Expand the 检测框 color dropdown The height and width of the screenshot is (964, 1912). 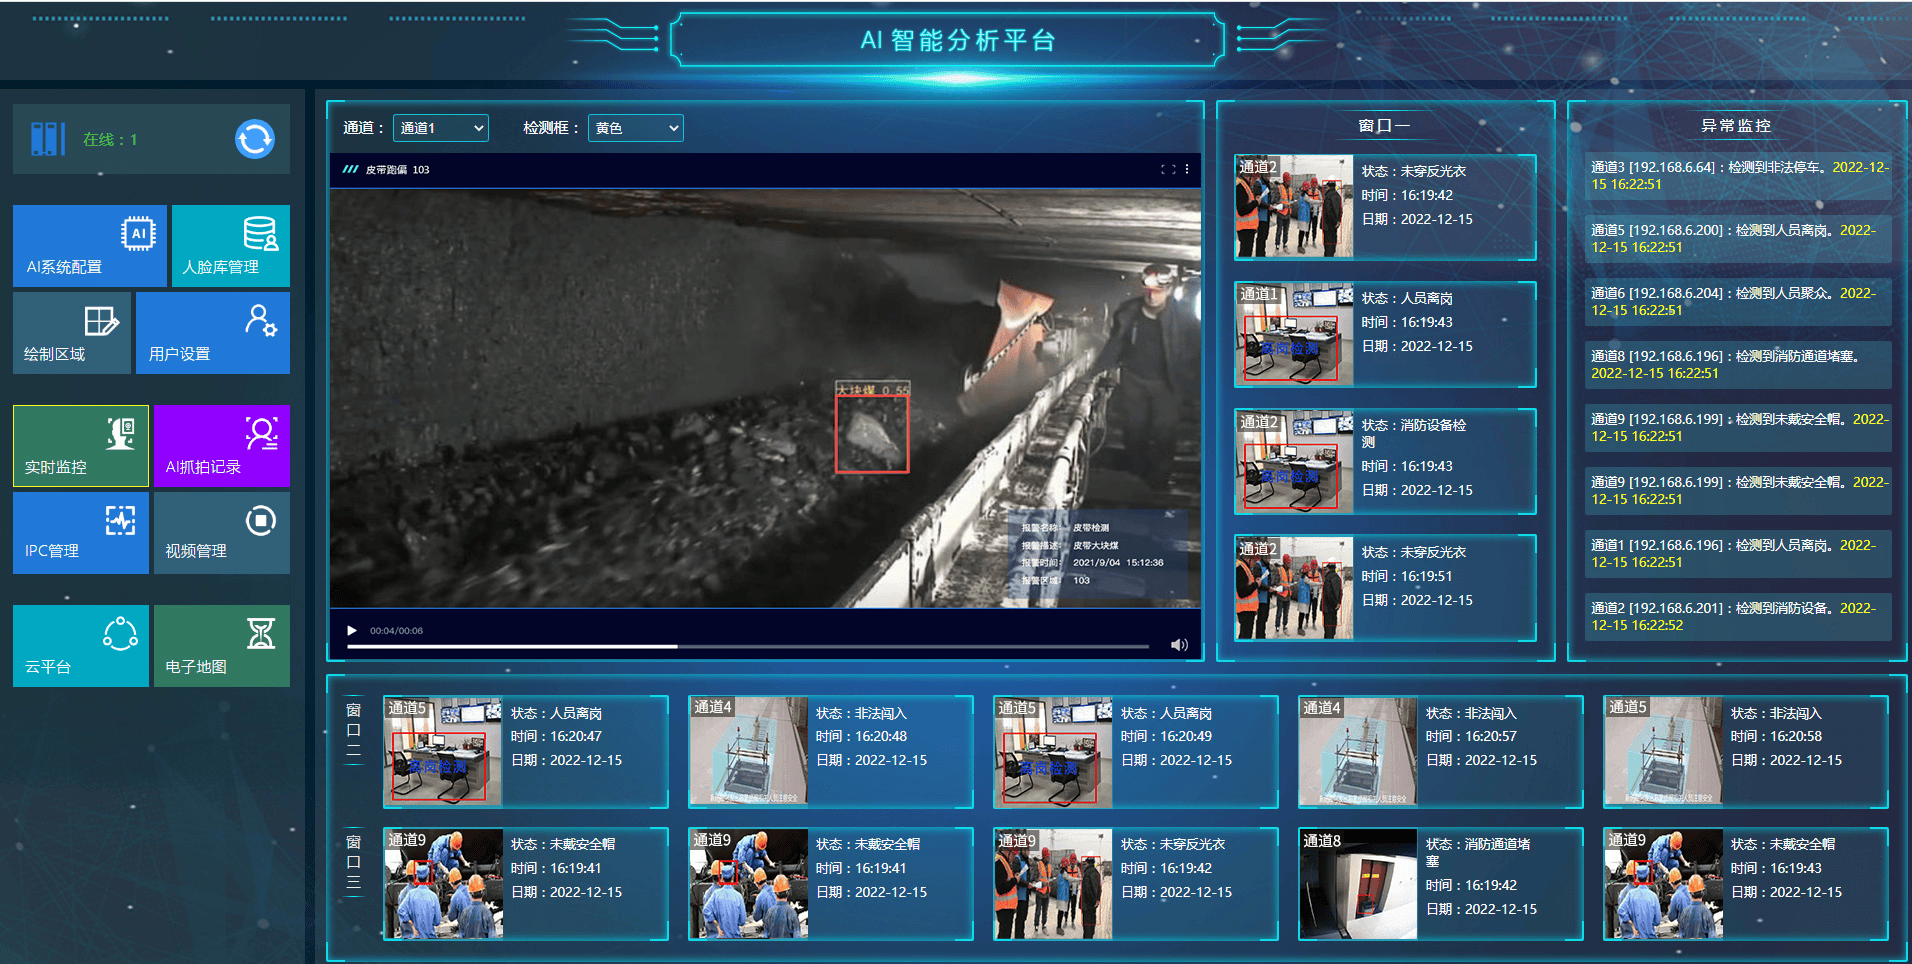(x=635, y=128)
